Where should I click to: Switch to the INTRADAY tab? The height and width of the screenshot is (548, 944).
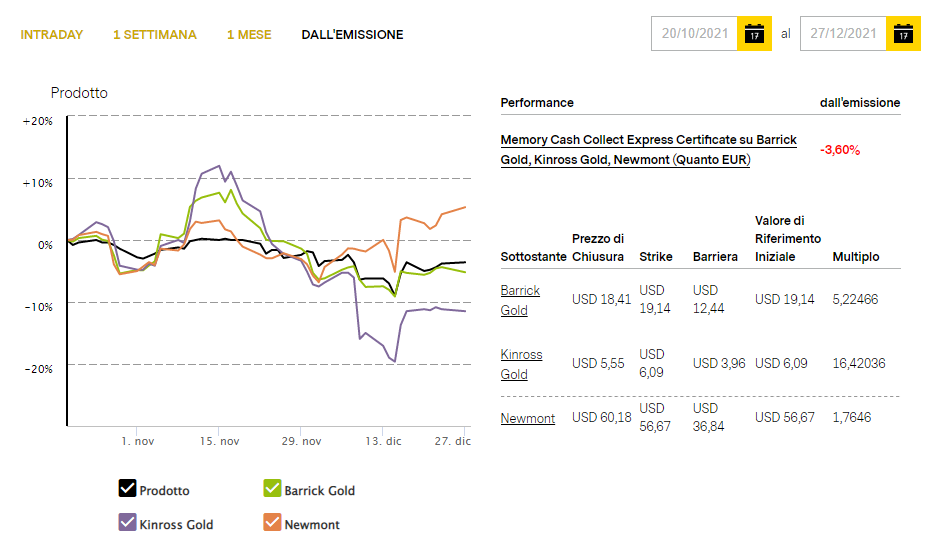click(x=52, y=35)
